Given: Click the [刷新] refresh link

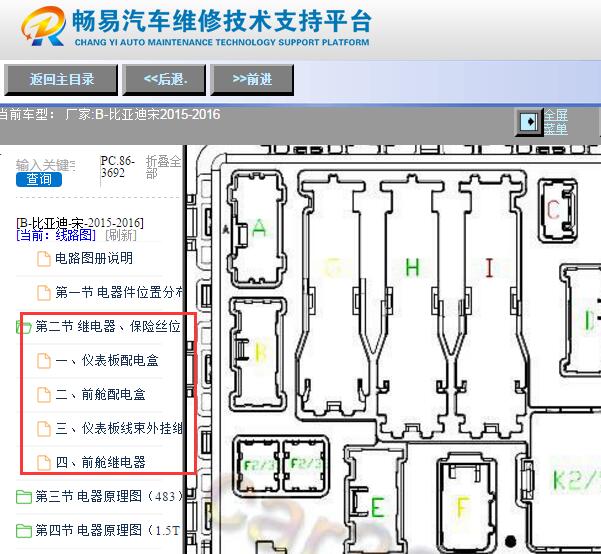Looking at the screenshot, I should click(121, 235).
